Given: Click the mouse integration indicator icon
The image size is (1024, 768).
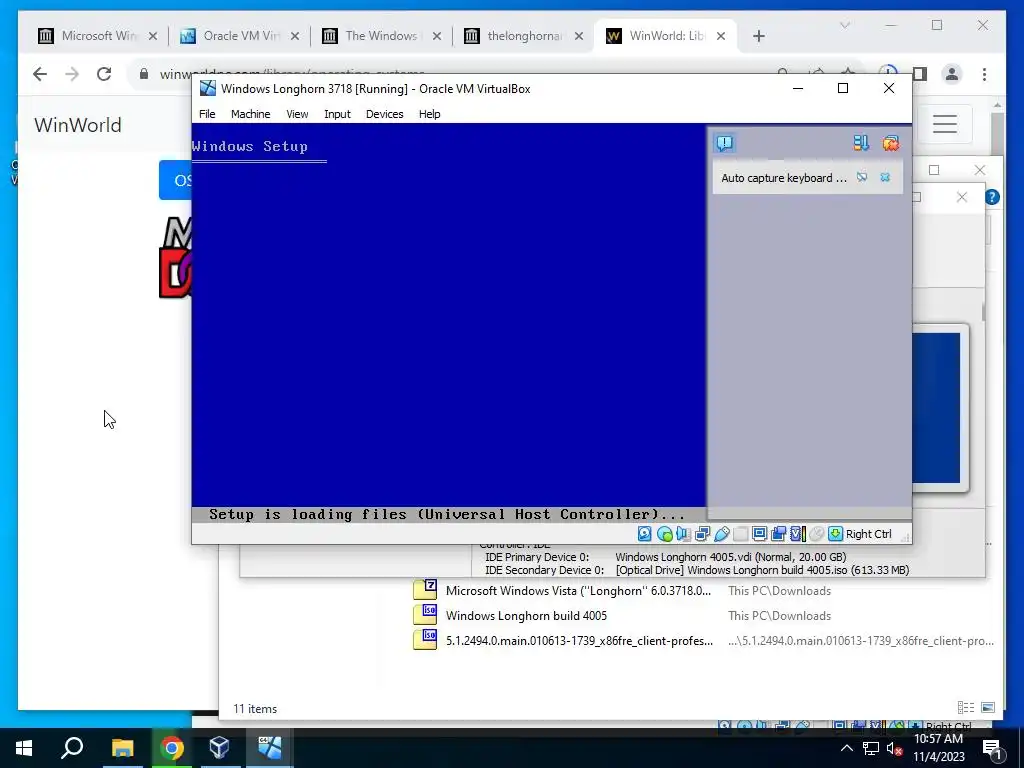Looking at the screenshot, I should (x=816, y=534).
